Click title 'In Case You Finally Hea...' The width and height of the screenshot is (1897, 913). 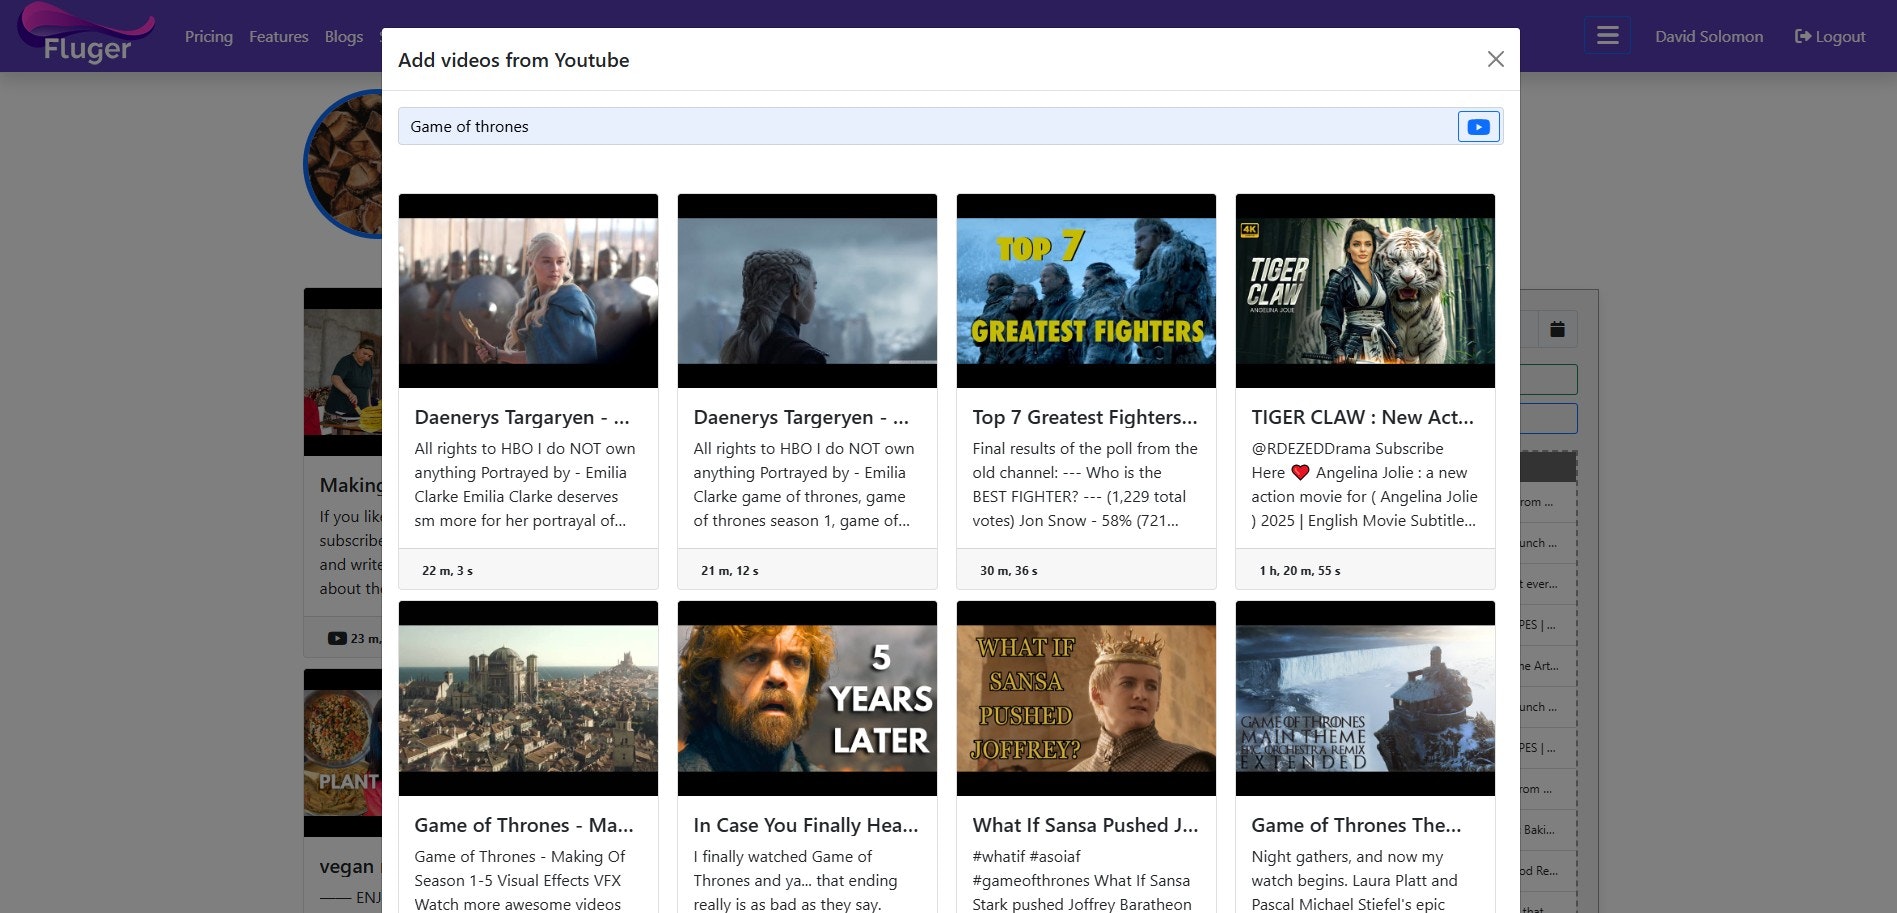[806, 825]
